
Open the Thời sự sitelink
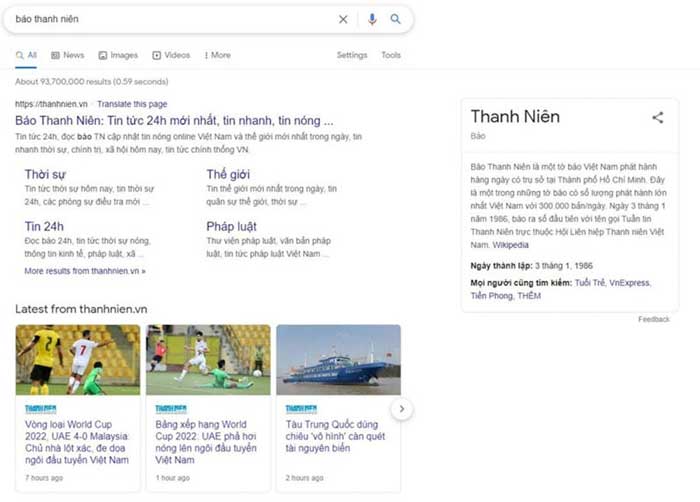(x=45, y=174)
